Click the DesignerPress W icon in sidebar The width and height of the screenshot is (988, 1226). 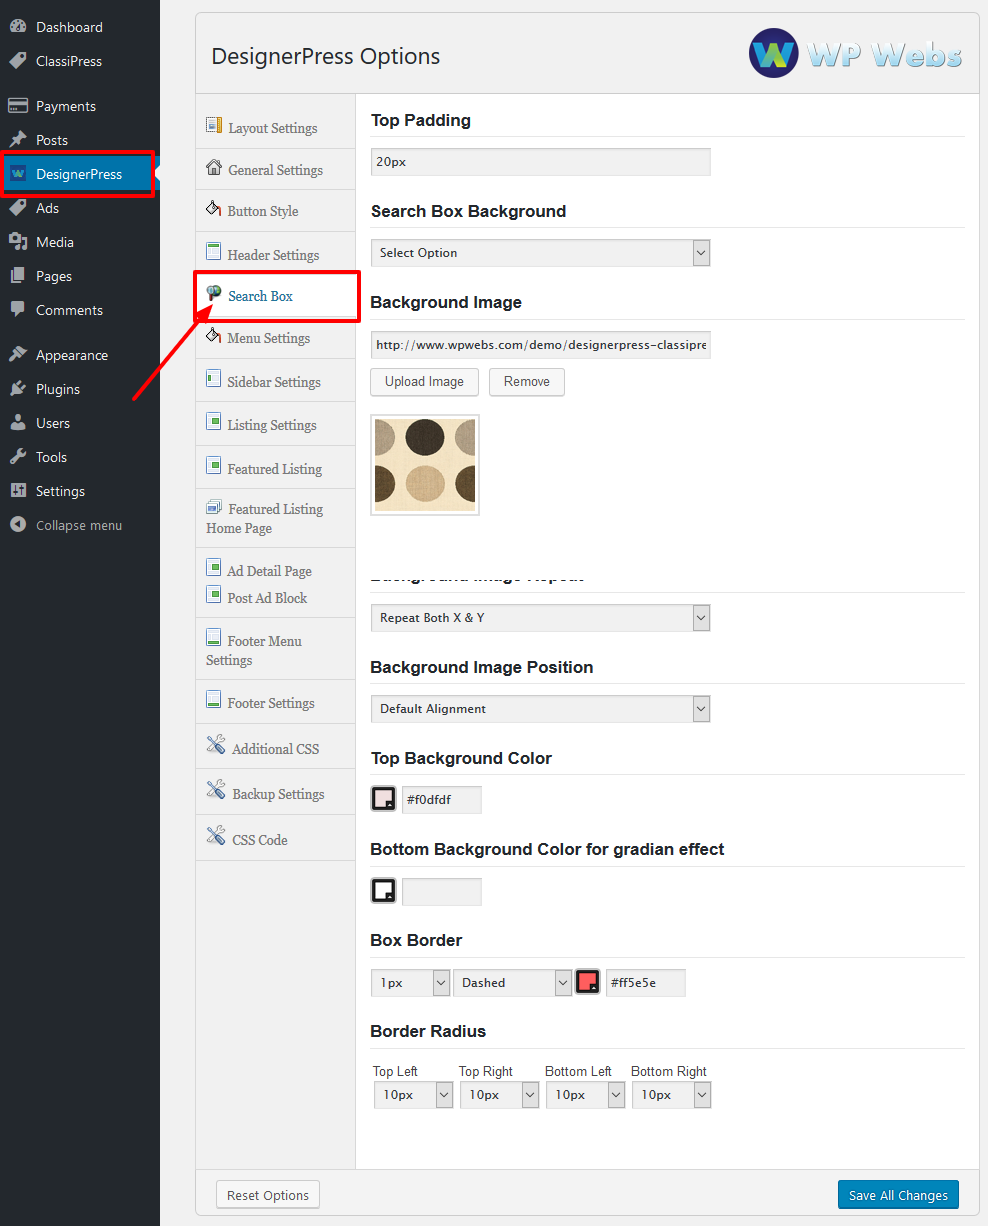click(x=18, y=174)
